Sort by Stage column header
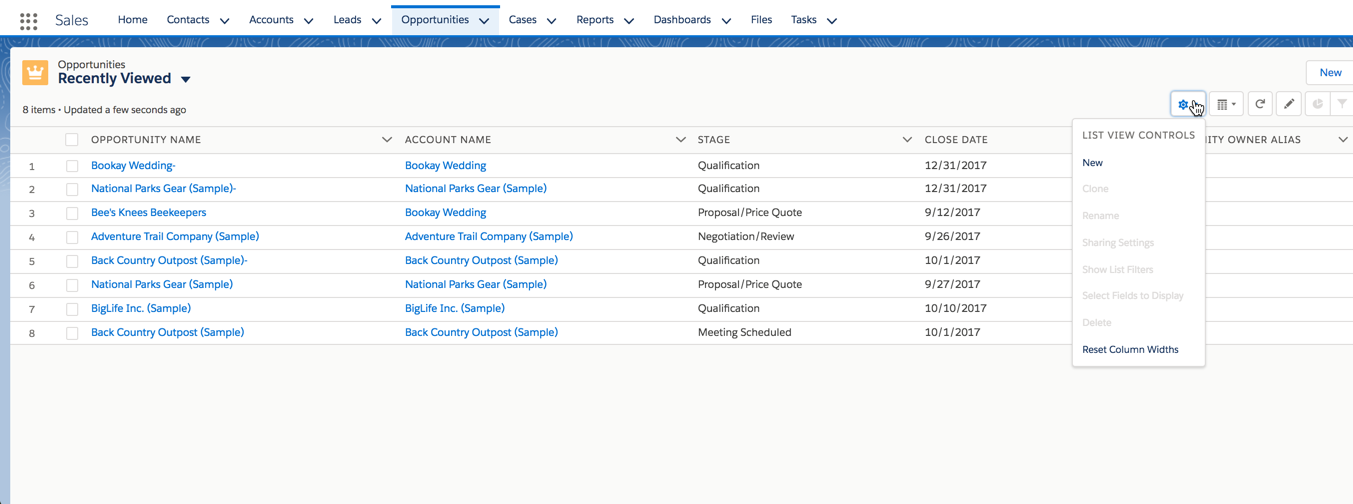Screen dimensions: 1353x504 (714, 140)
